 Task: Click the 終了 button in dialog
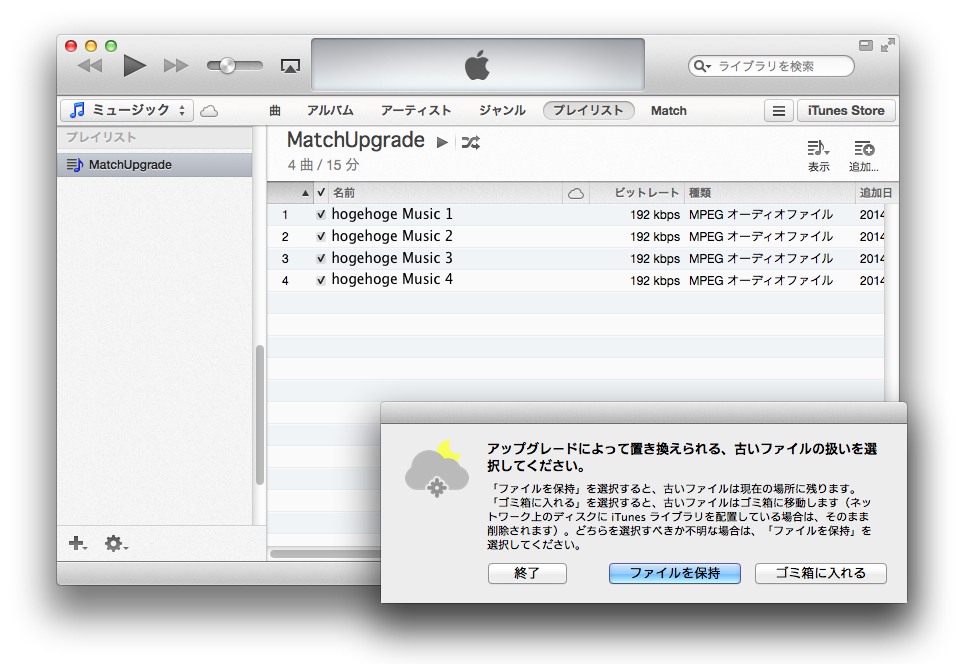coord(527,573)
